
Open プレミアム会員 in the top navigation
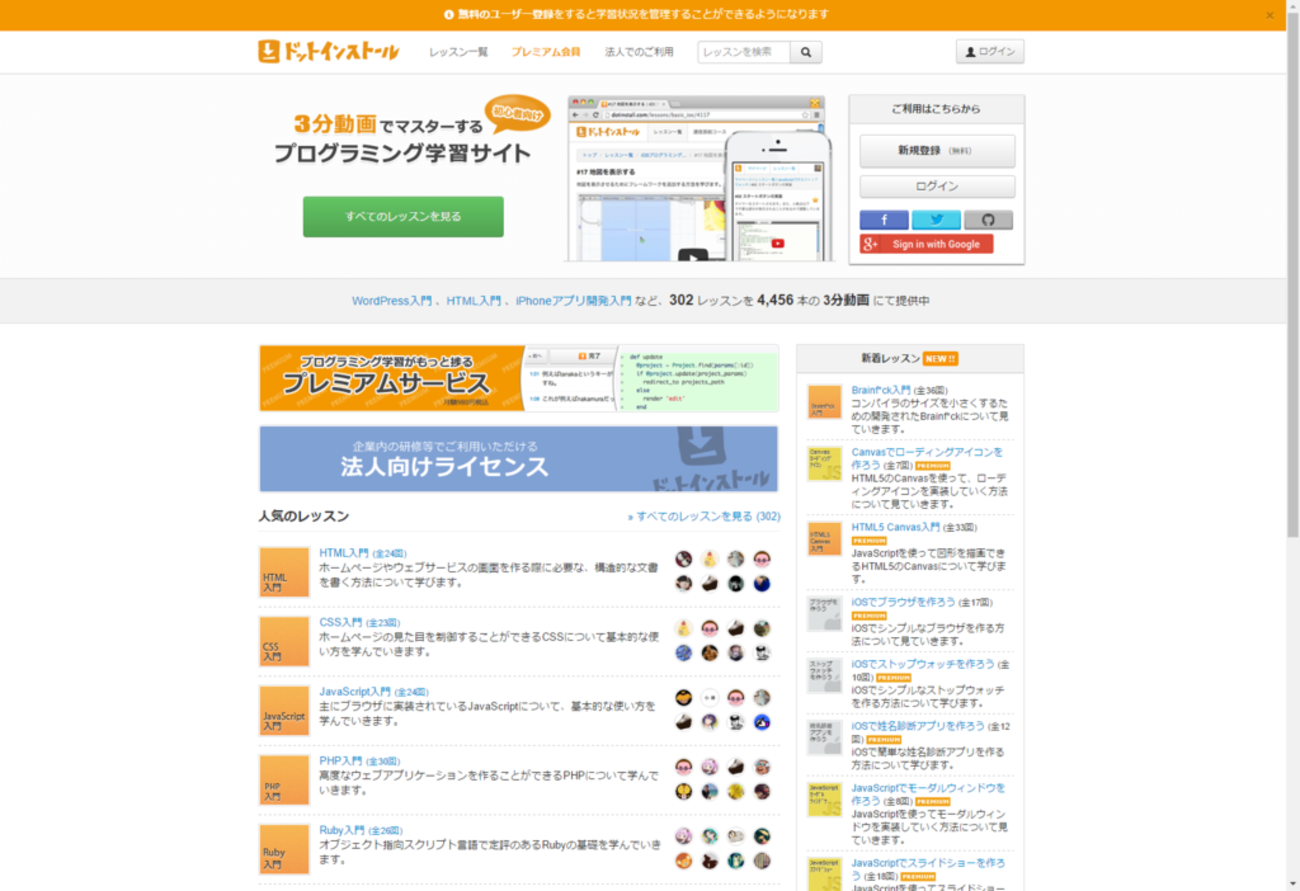[546, 52]
